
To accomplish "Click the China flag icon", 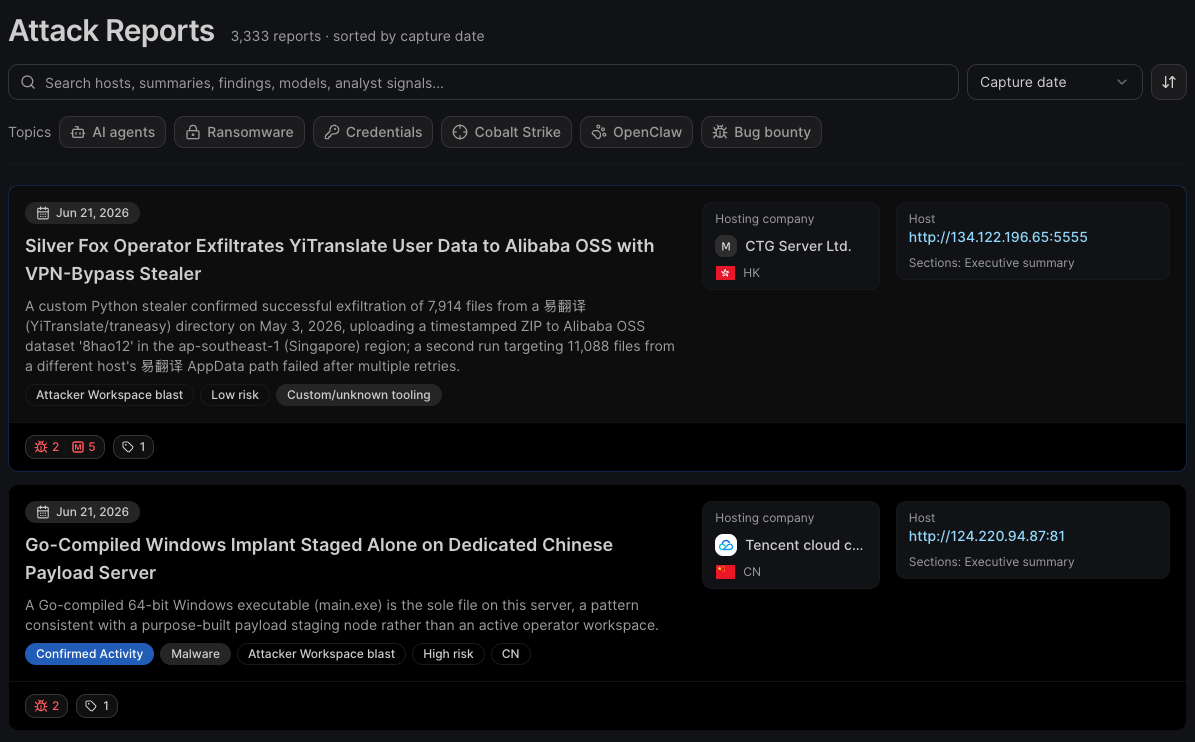I will (x=725, y=571).
